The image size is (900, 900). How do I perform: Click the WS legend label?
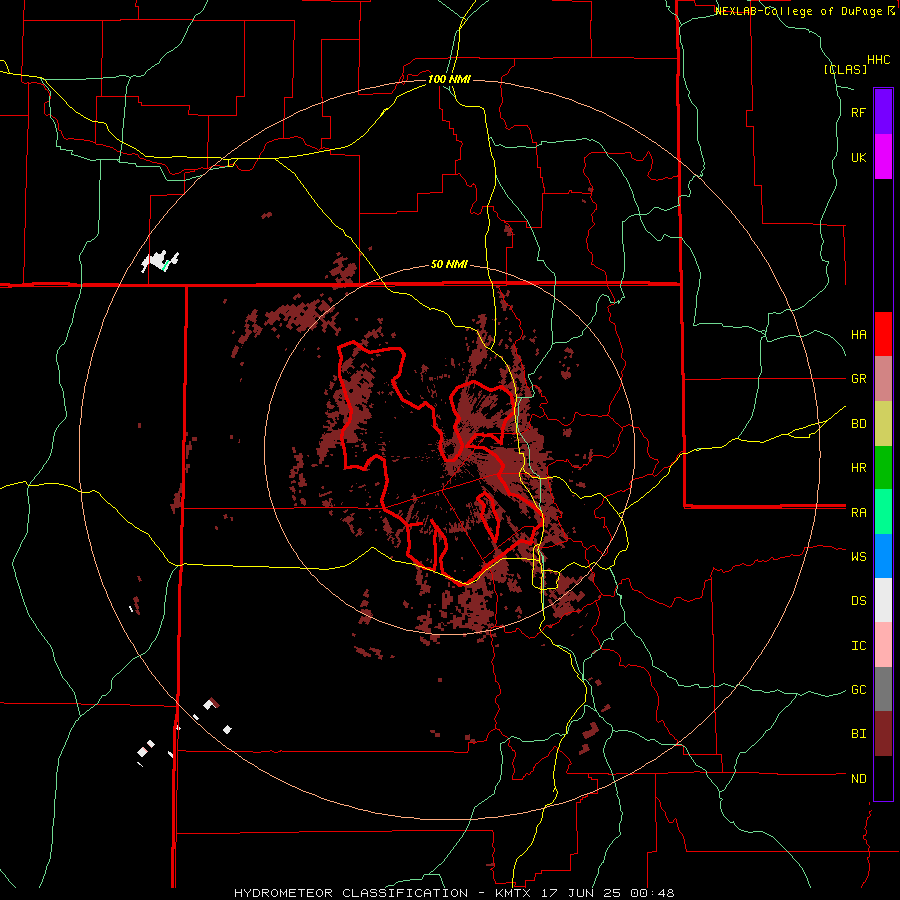(x=859, y=557)
